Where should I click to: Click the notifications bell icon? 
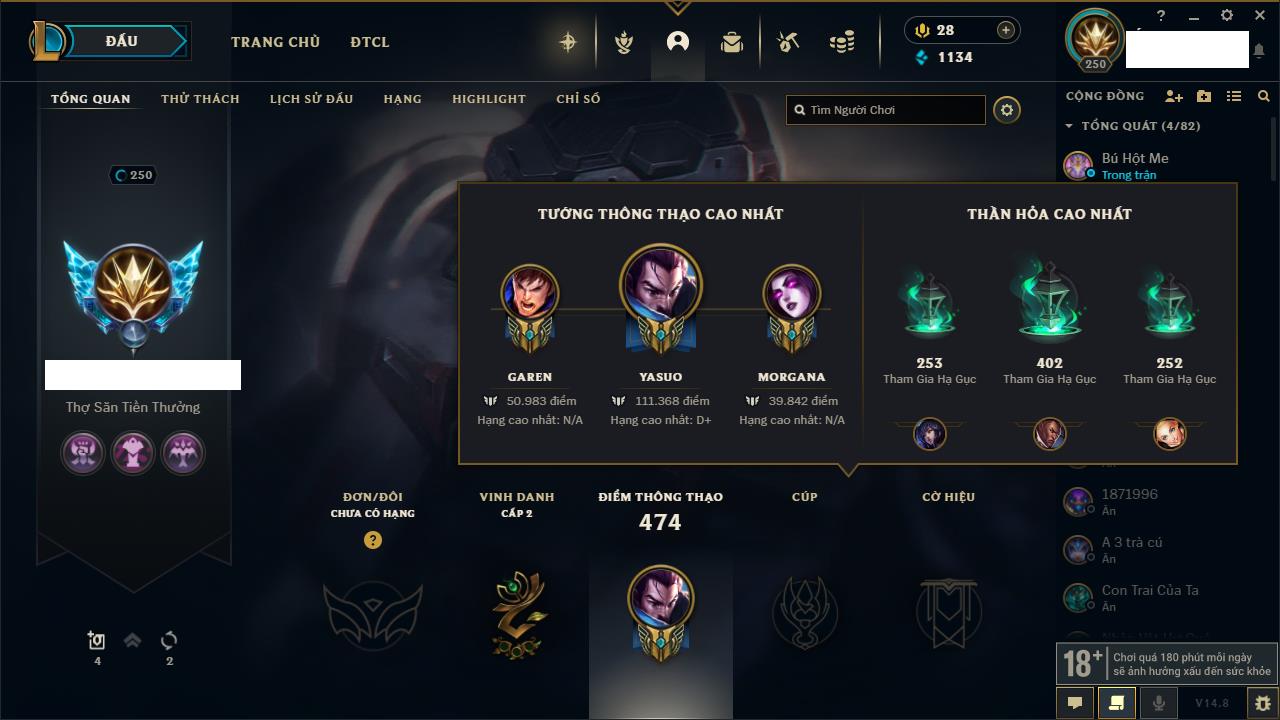(x=1259, y=51)
